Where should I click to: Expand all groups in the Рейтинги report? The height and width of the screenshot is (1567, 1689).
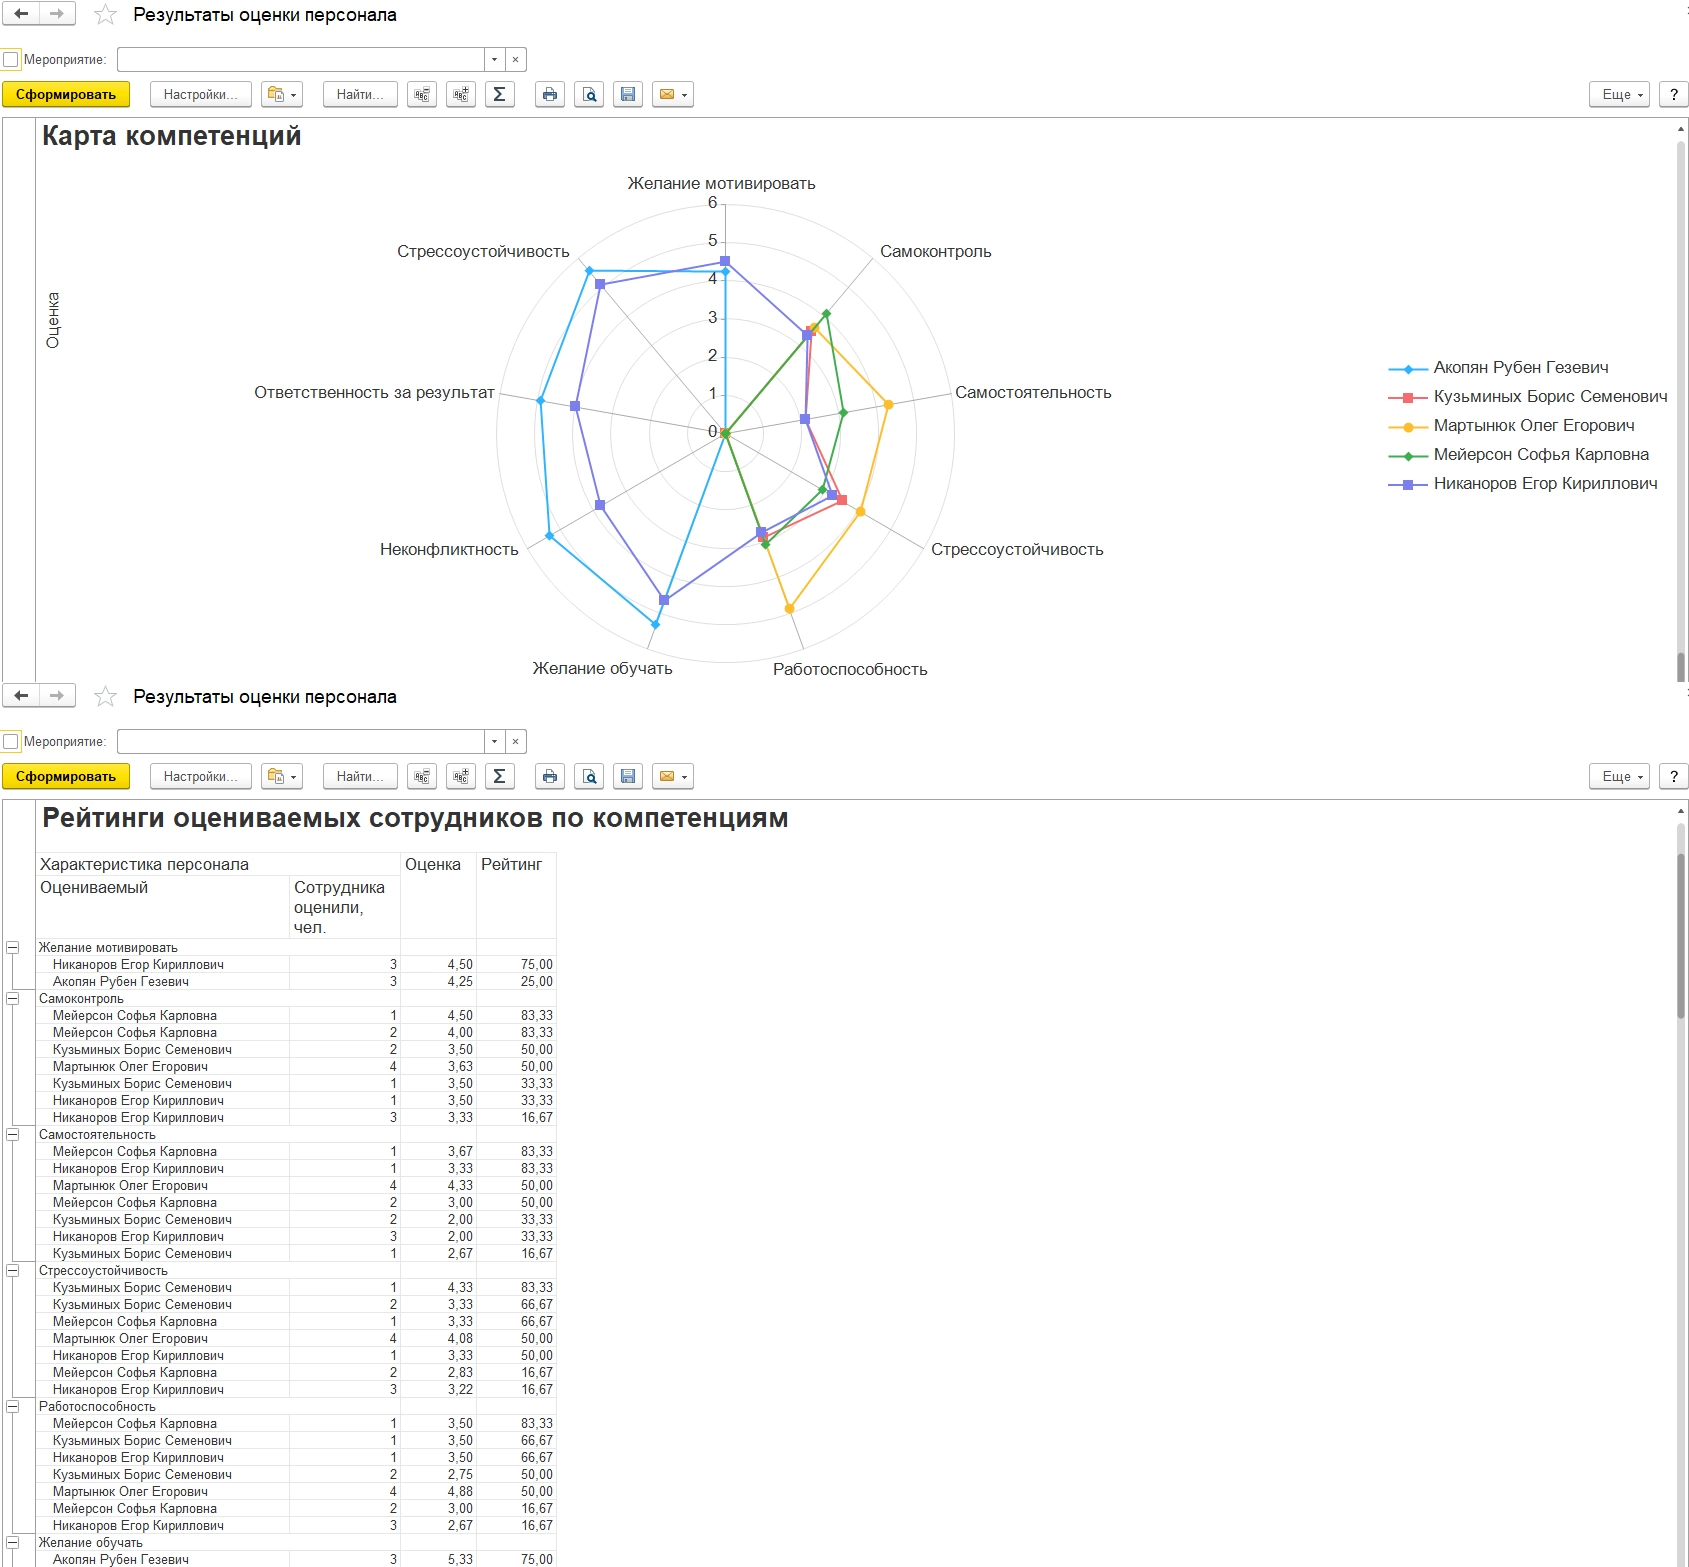coord(461,777)
